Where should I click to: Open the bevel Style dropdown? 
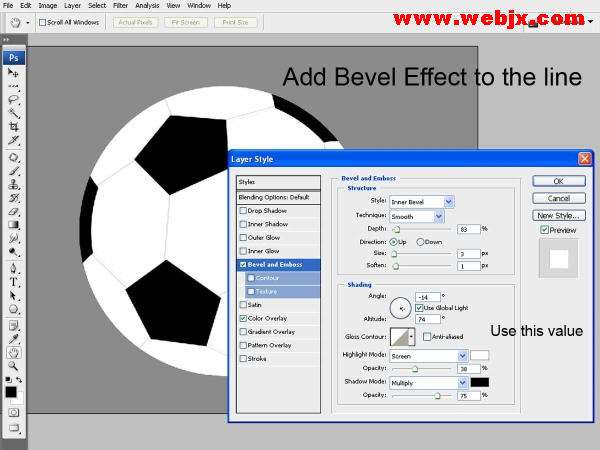421,202
